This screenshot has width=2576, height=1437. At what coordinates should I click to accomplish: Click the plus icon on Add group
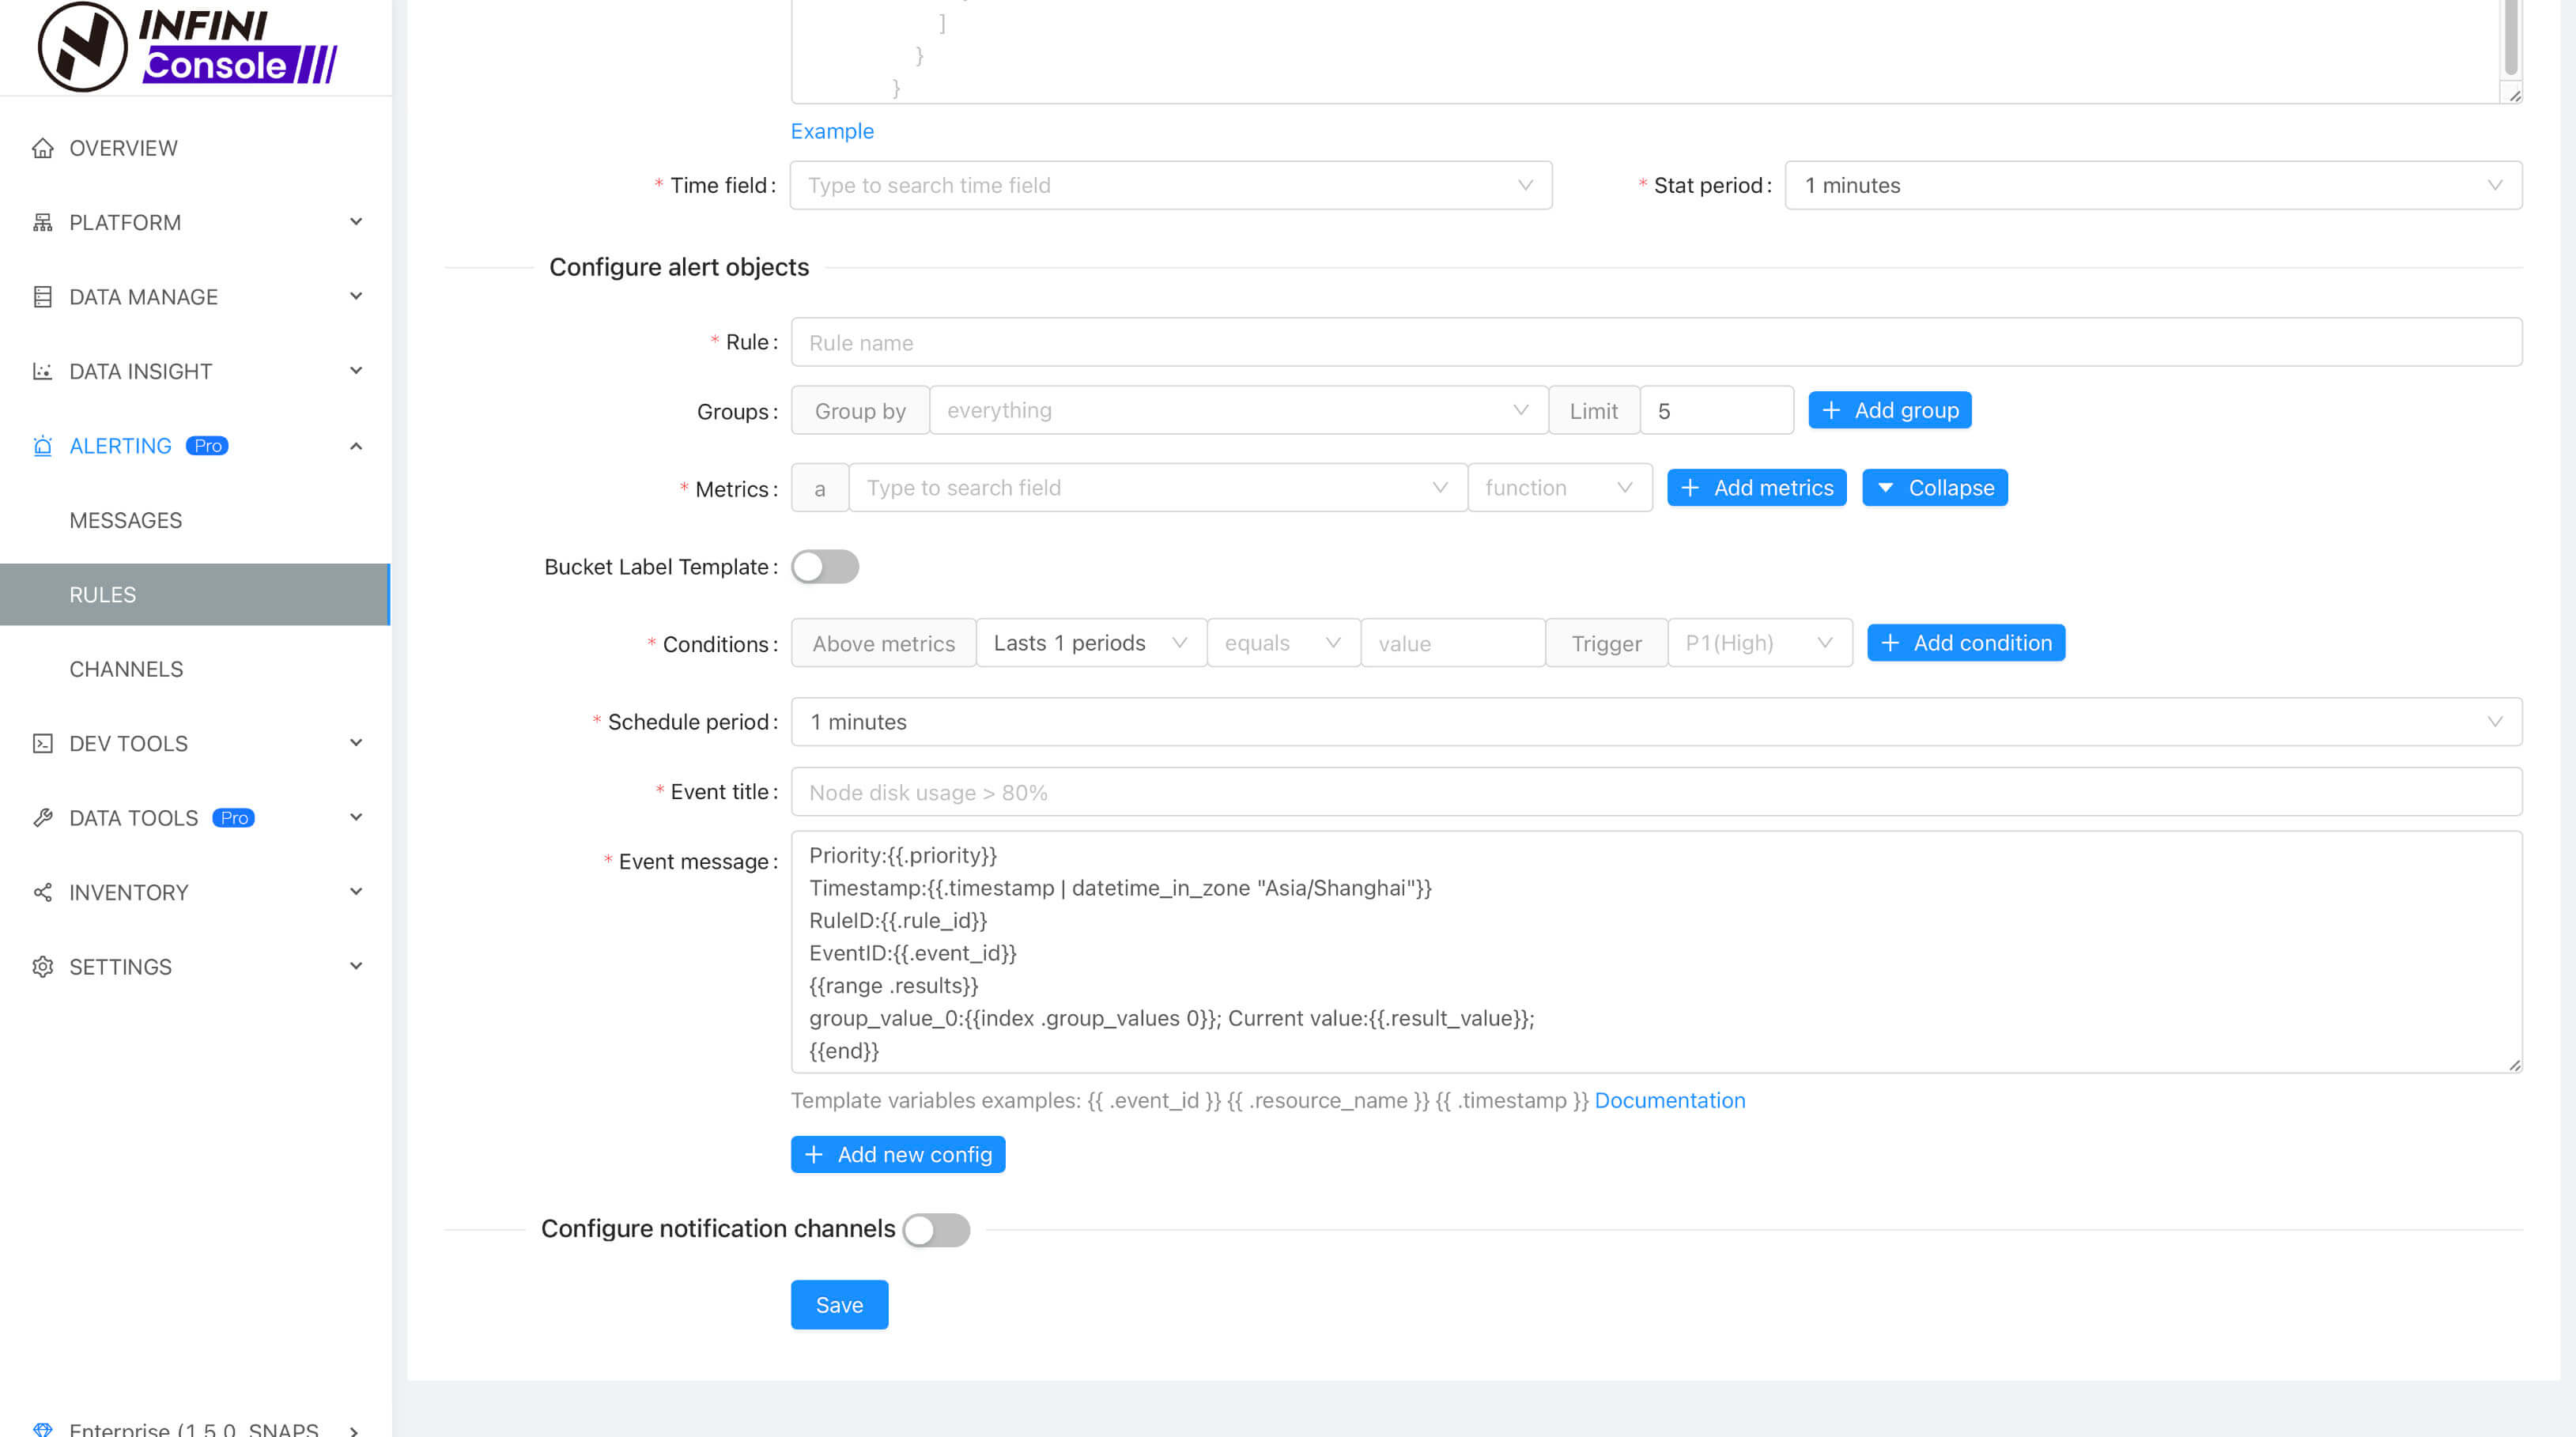1831,410
